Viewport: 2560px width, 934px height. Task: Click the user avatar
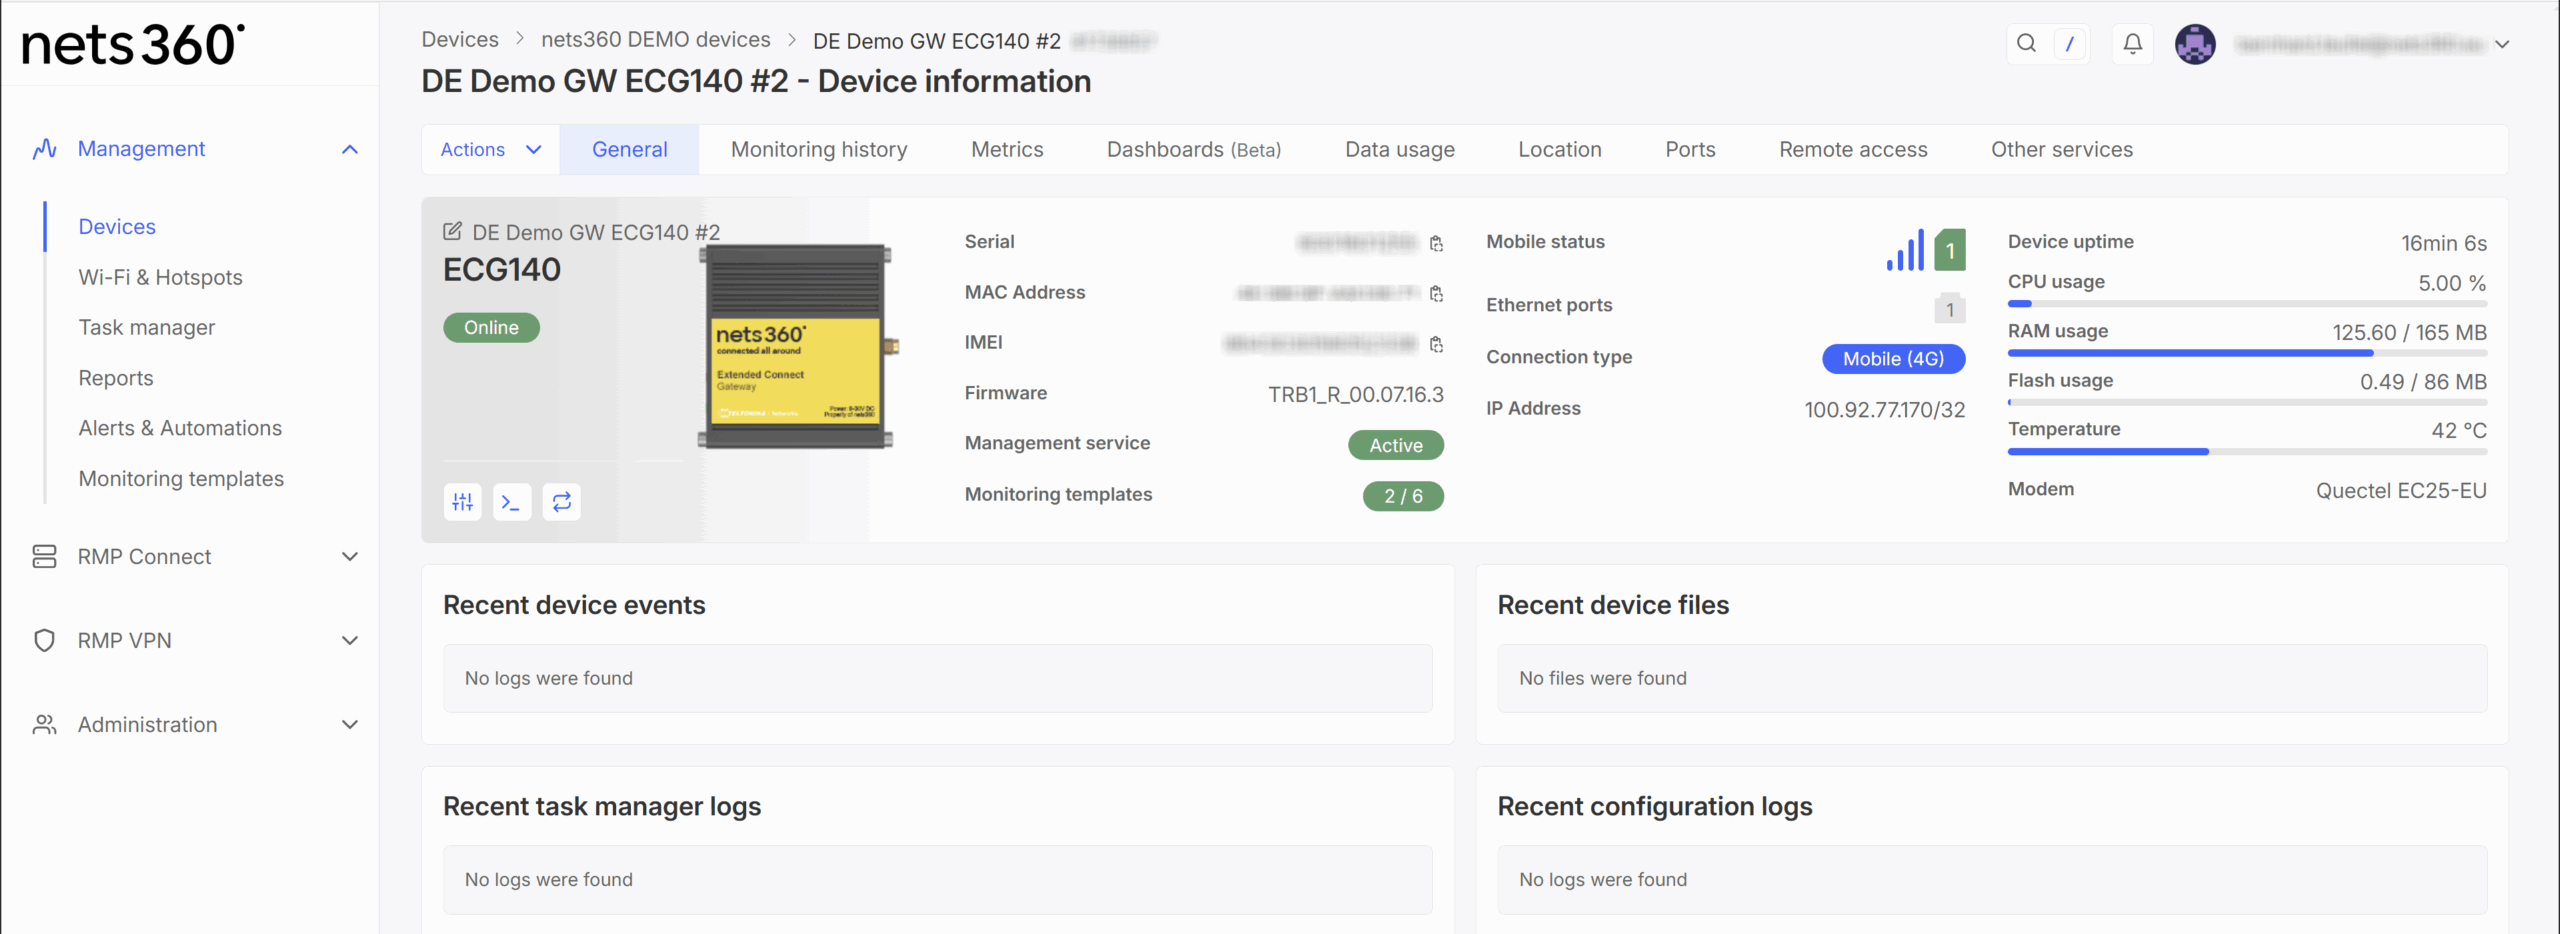point(2195,44)
